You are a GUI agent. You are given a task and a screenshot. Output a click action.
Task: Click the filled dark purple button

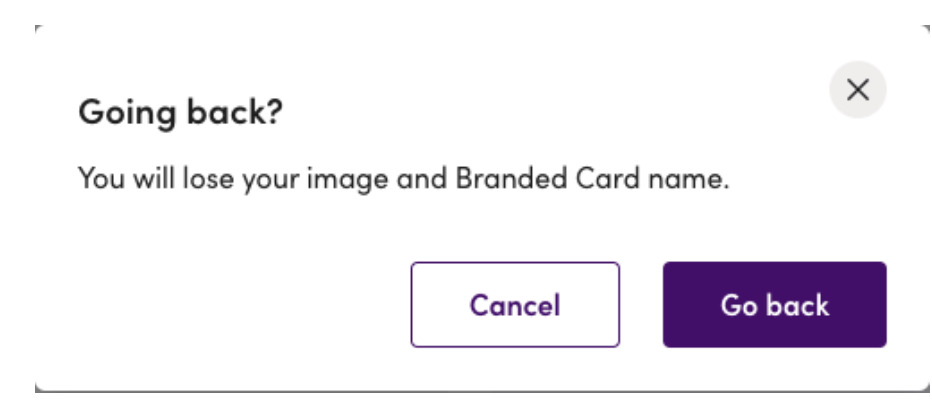coord(774,305)
